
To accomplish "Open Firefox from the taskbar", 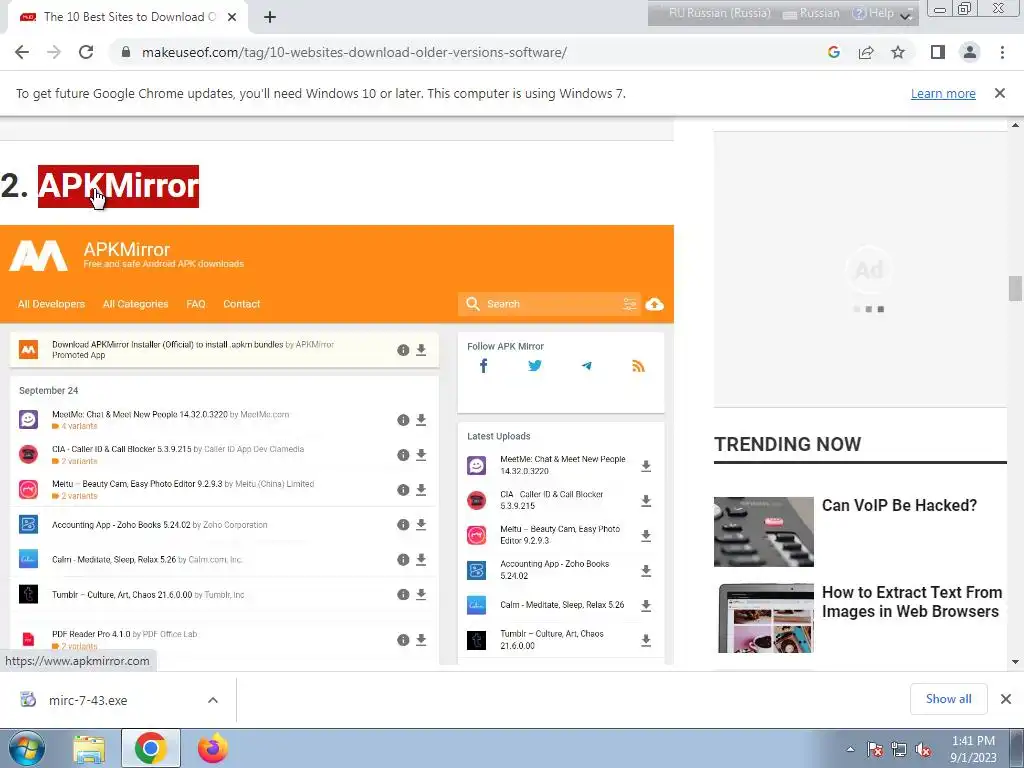I will coord(213,748).
